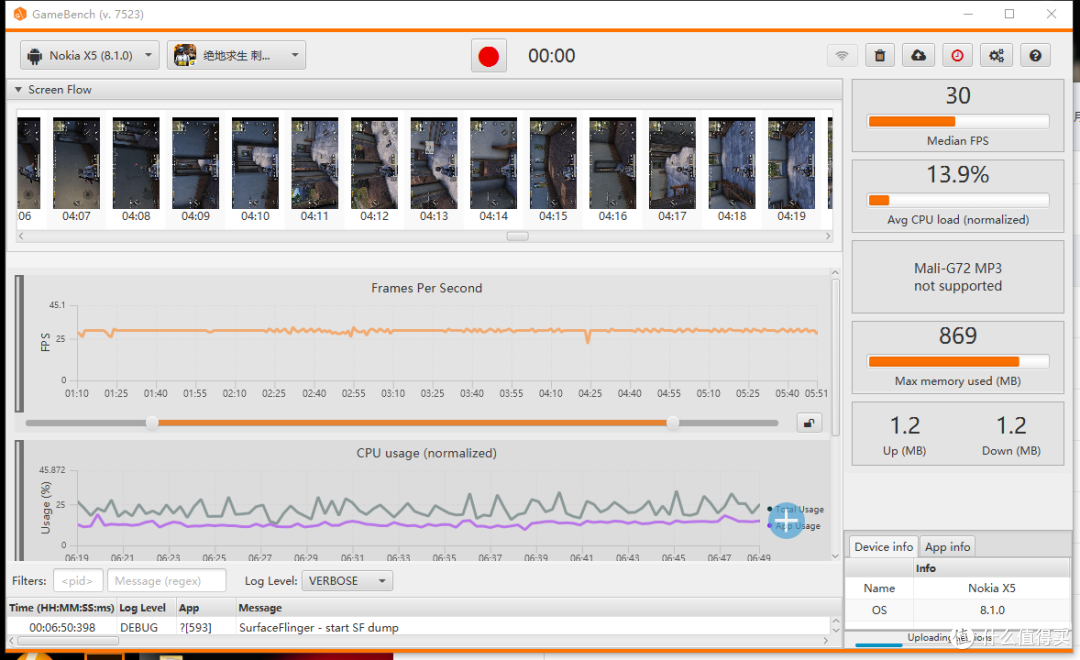Click the Time (HH:MM:SS:ms) column header

pos(61,608)
